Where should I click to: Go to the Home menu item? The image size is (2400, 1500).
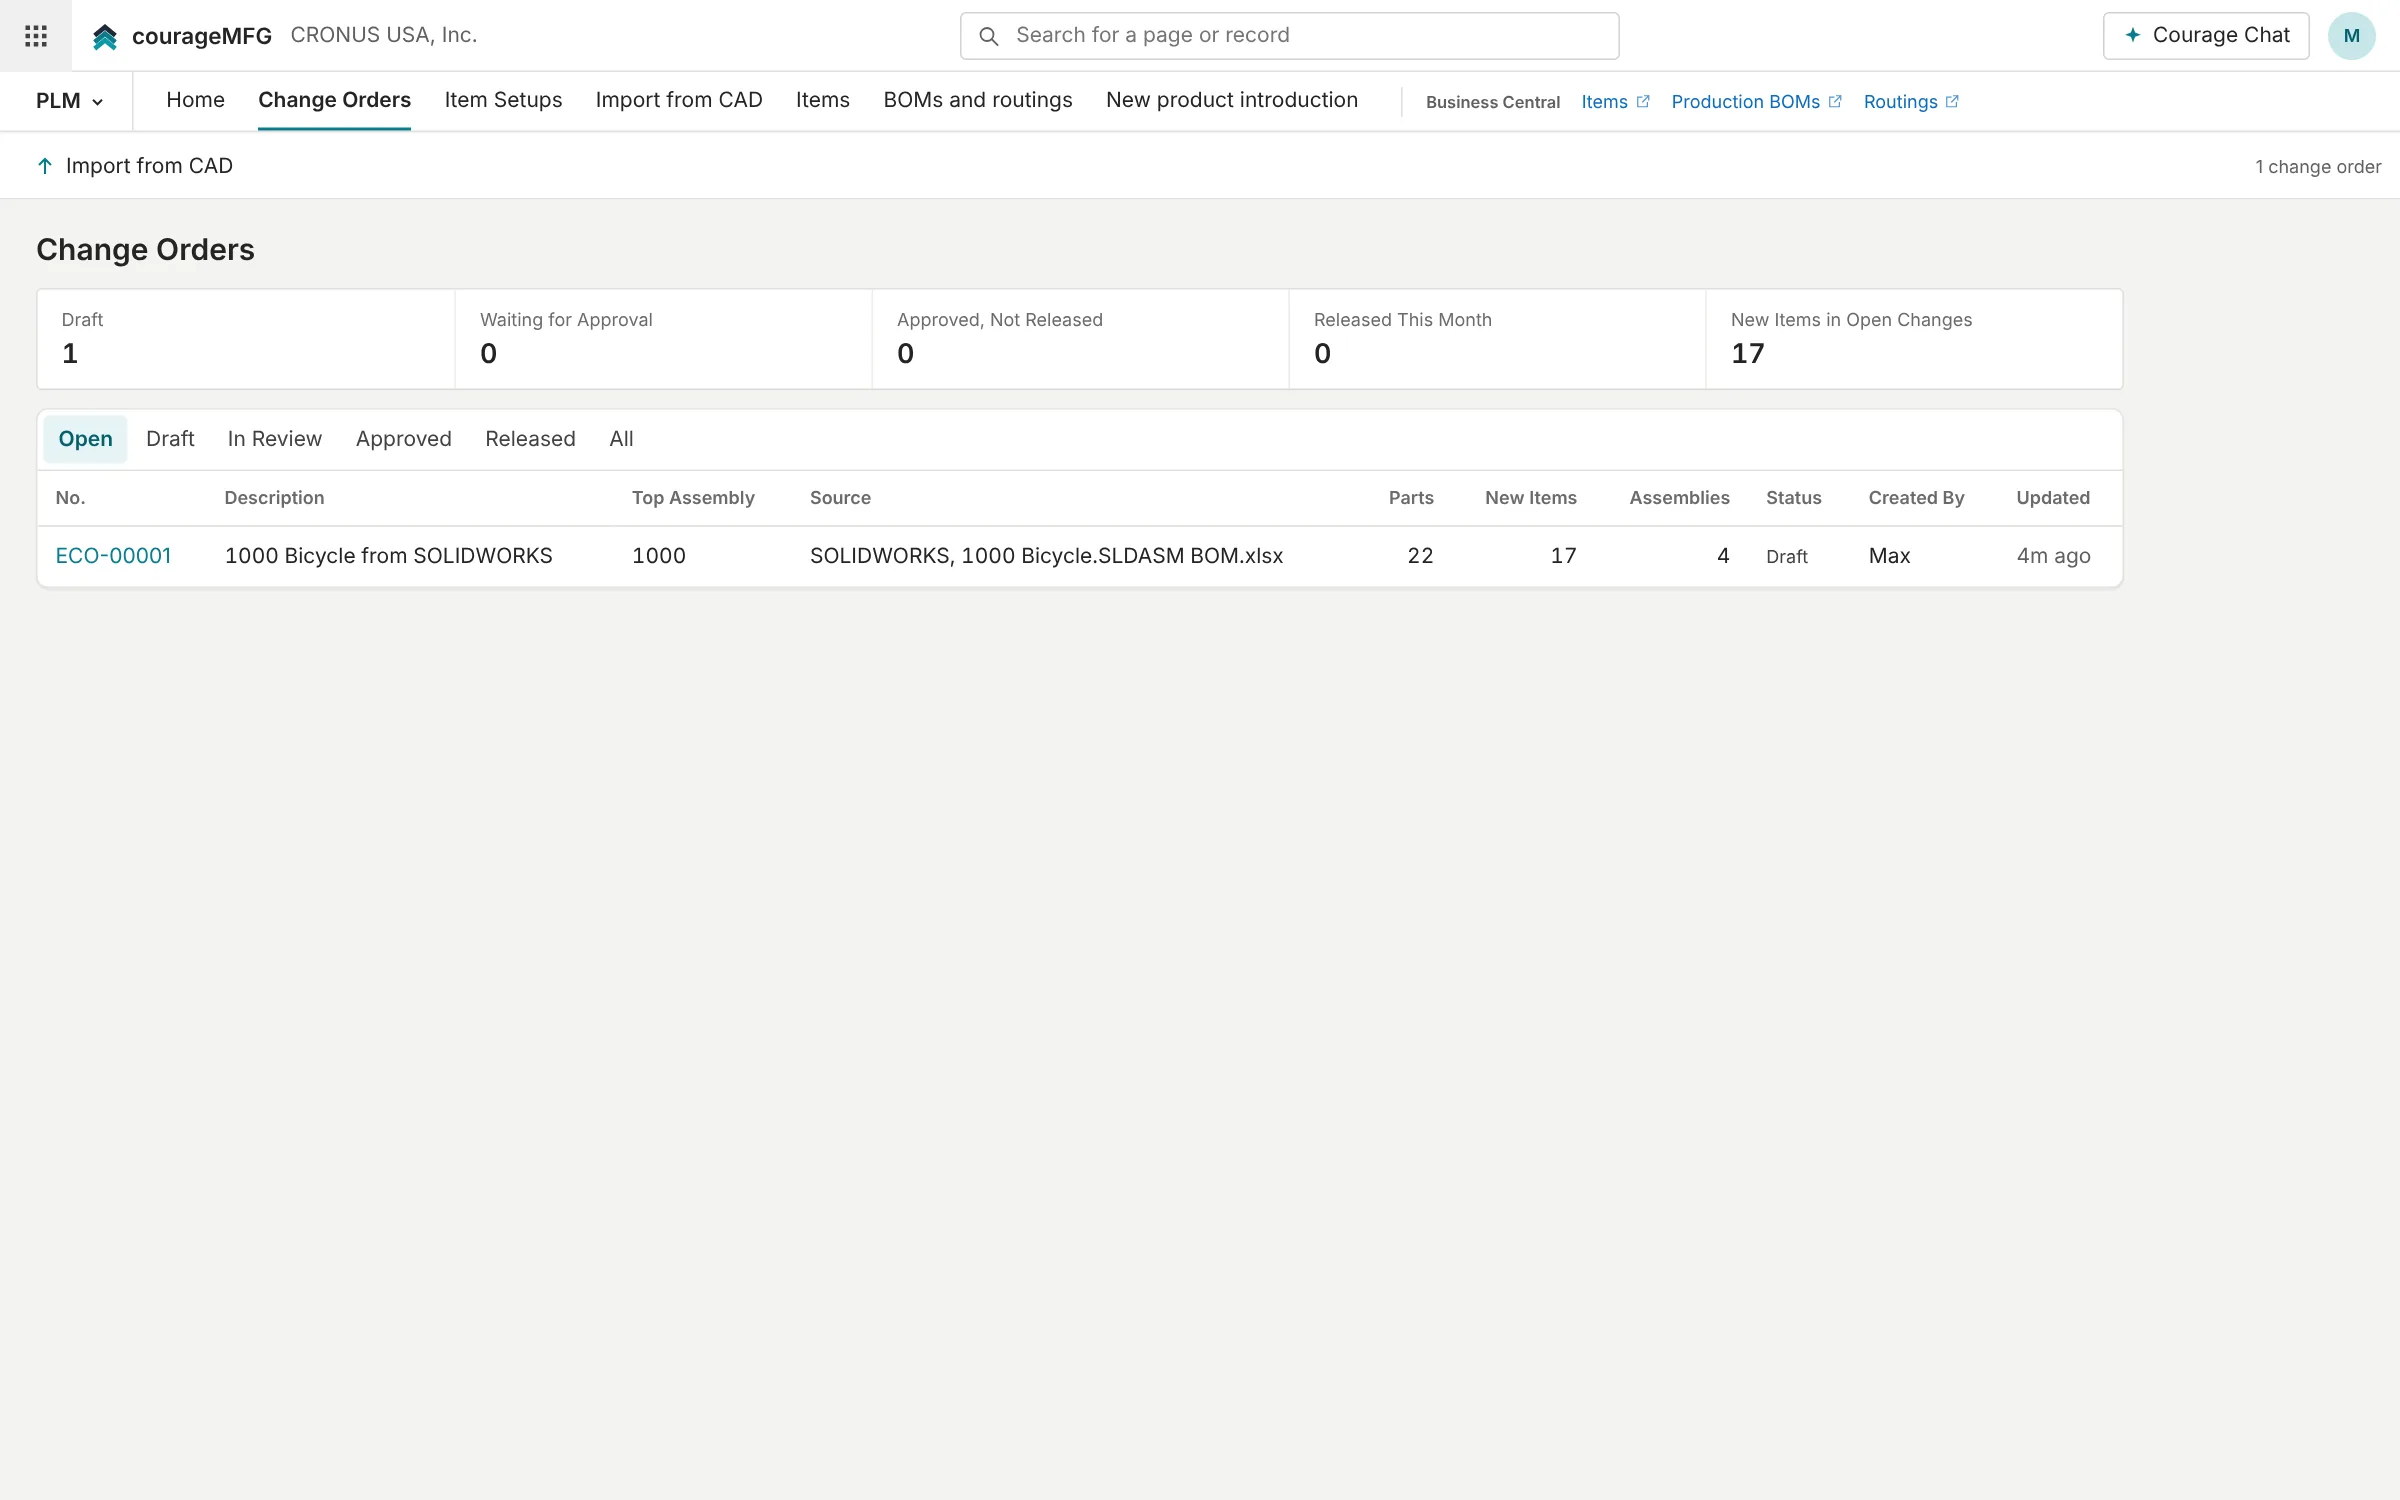point(195,100)
